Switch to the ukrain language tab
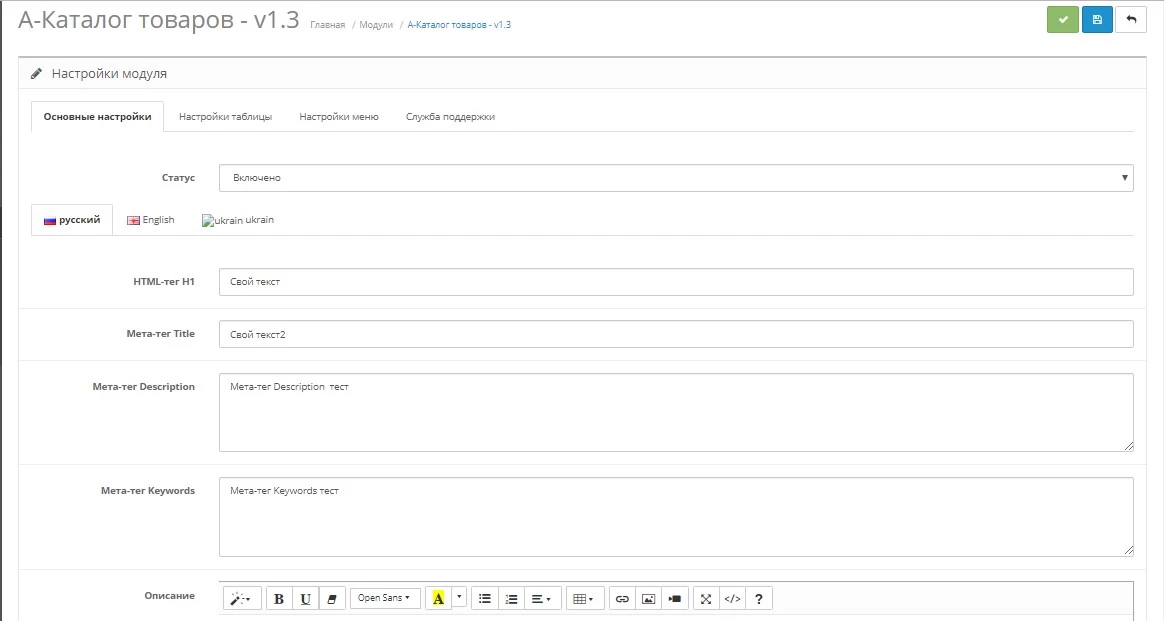This screenshot has width=1164, height=621. click(238, 220)
